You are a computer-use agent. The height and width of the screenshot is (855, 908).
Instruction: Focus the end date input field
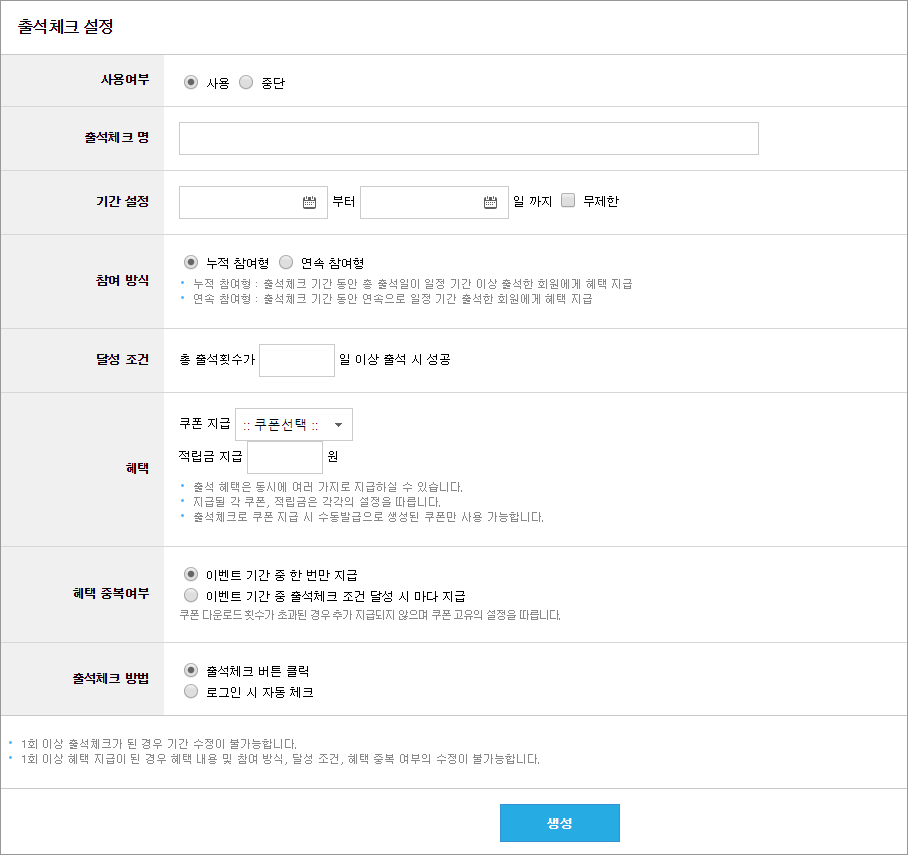coord(434,202)
